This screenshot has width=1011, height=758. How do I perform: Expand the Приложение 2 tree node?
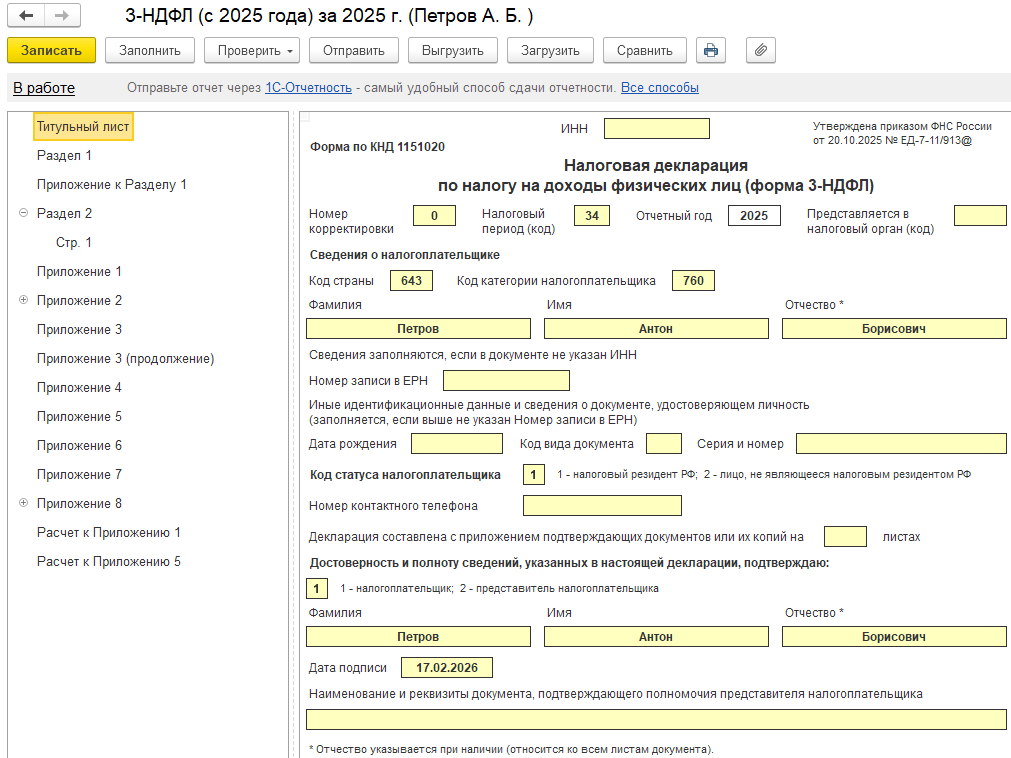23,300
